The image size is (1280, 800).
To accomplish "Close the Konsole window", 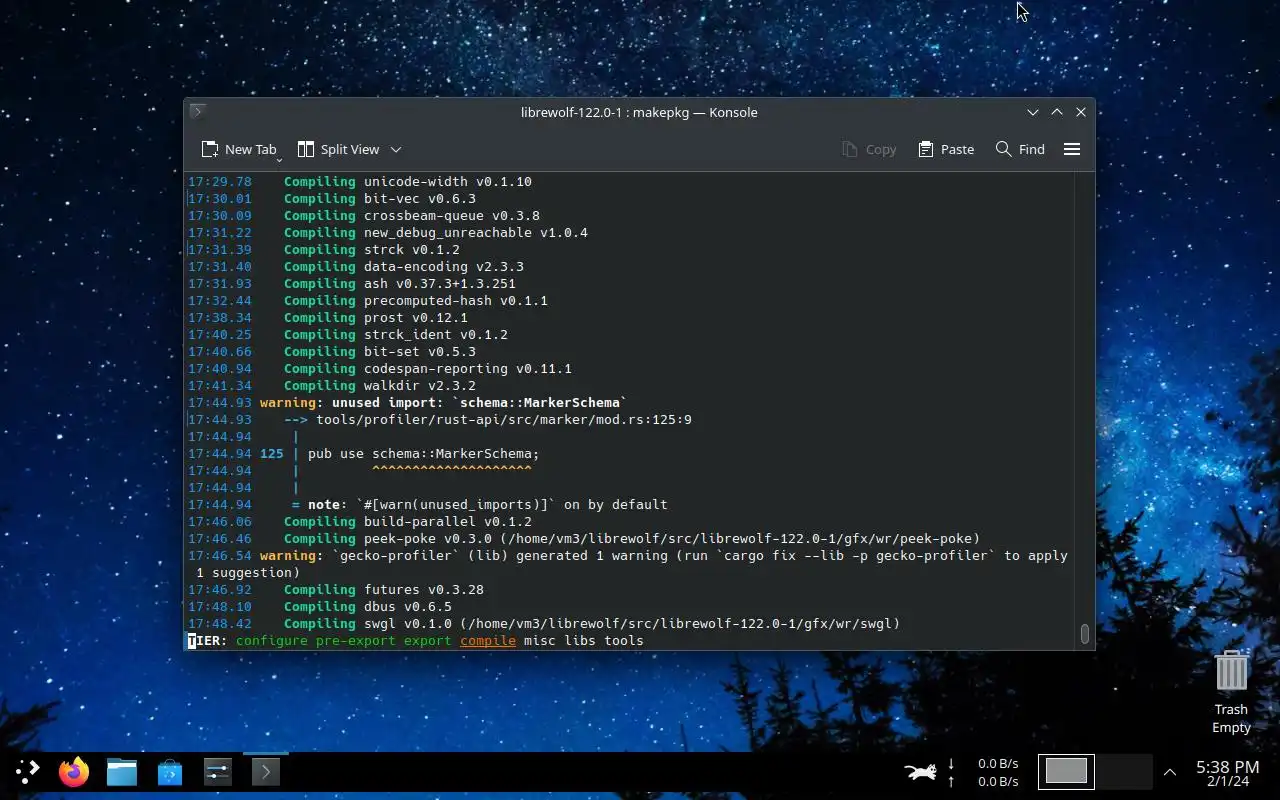I will pos(1081,112).
